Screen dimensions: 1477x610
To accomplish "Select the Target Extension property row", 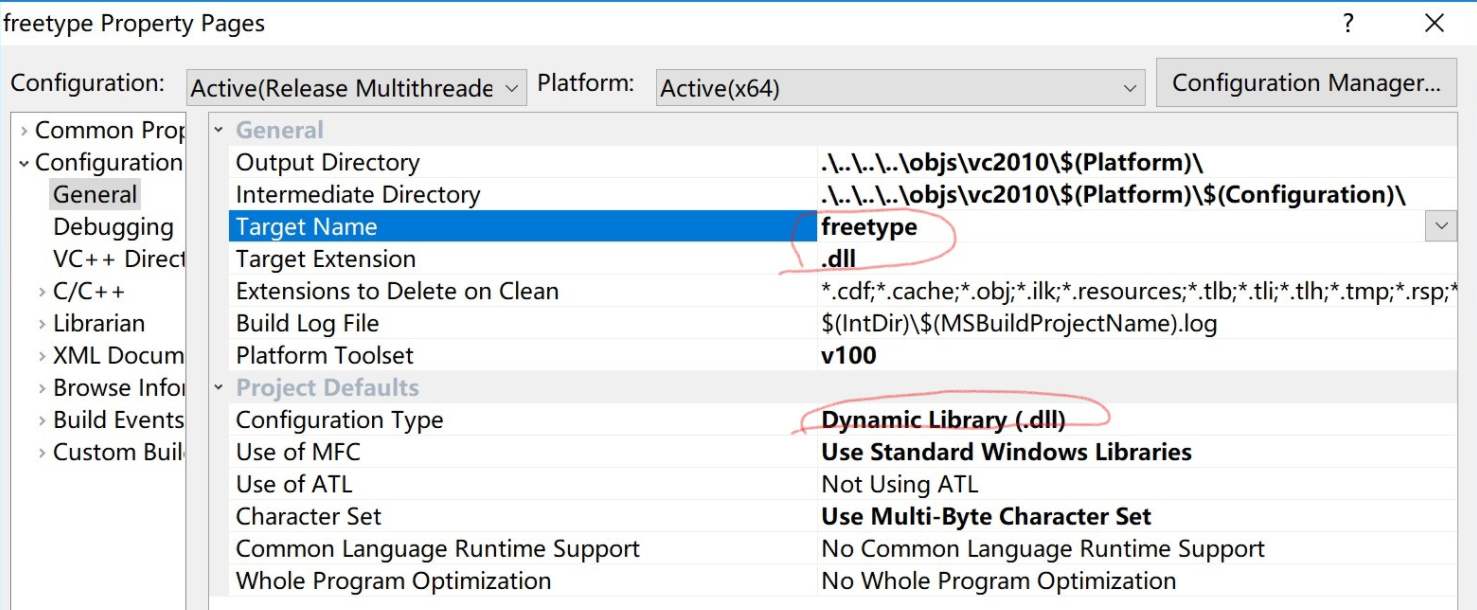I will click(x=325, y=259).
